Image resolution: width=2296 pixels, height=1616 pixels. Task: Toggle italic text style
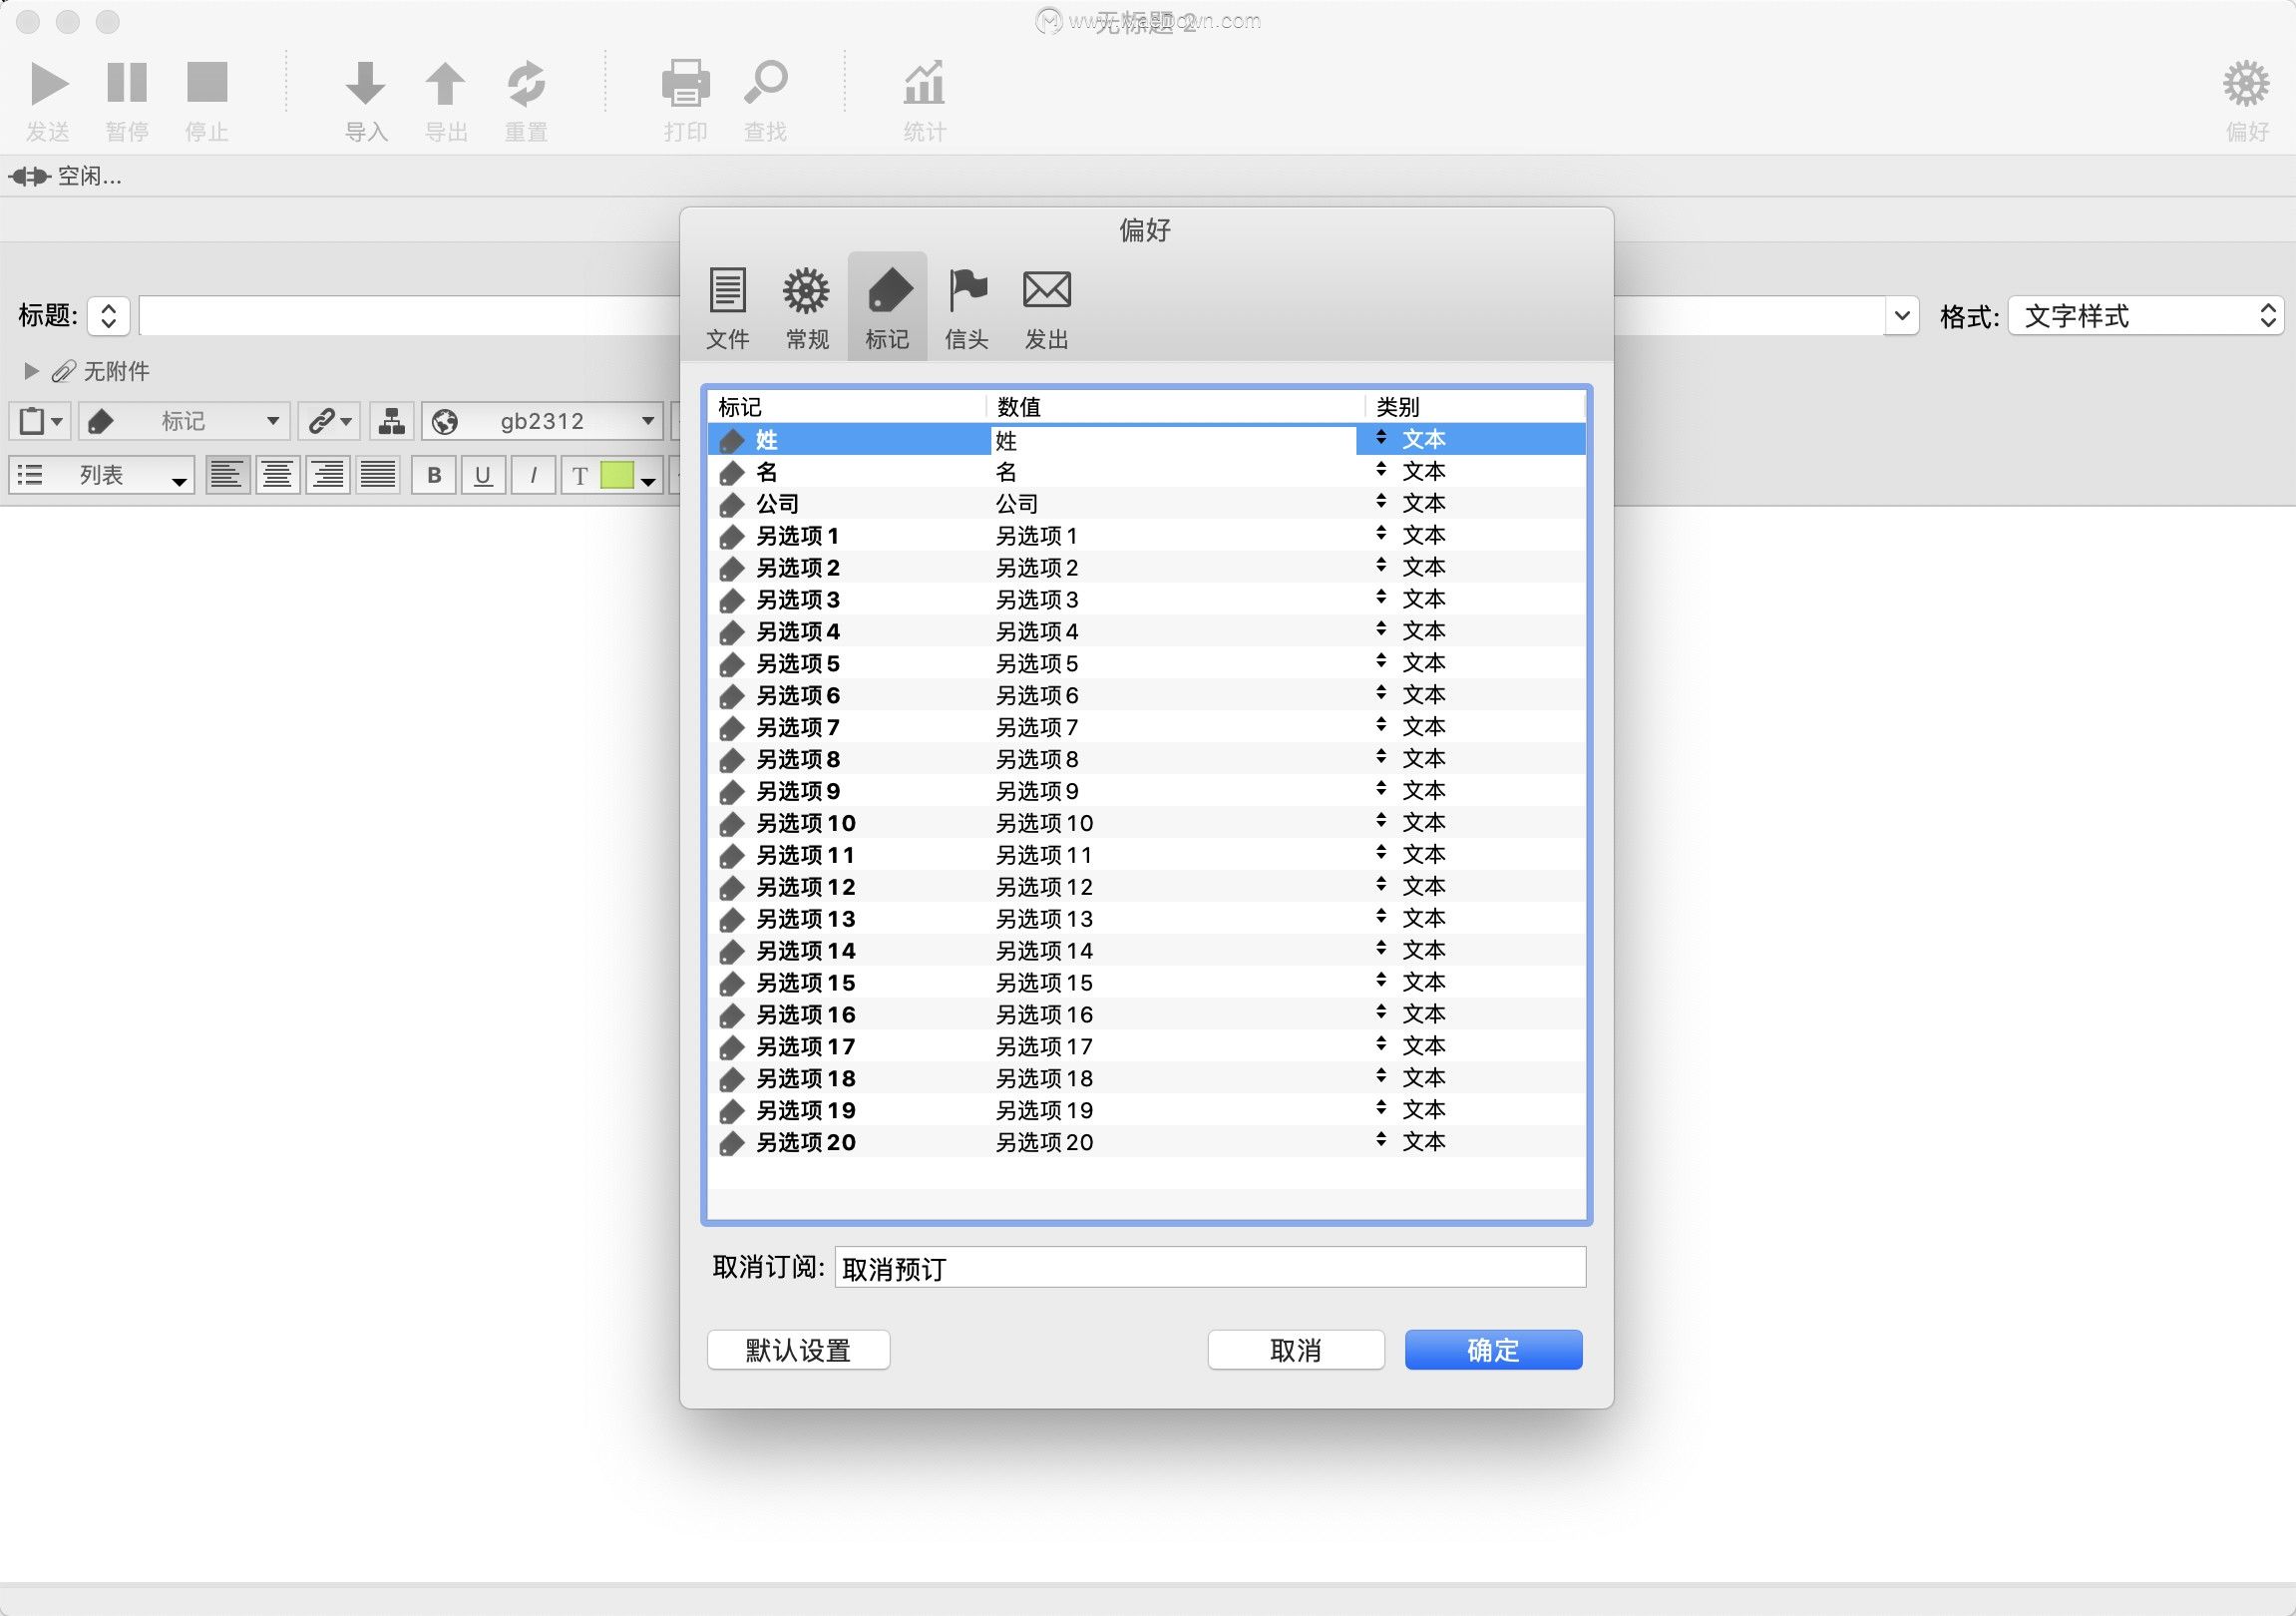point(533,476)
